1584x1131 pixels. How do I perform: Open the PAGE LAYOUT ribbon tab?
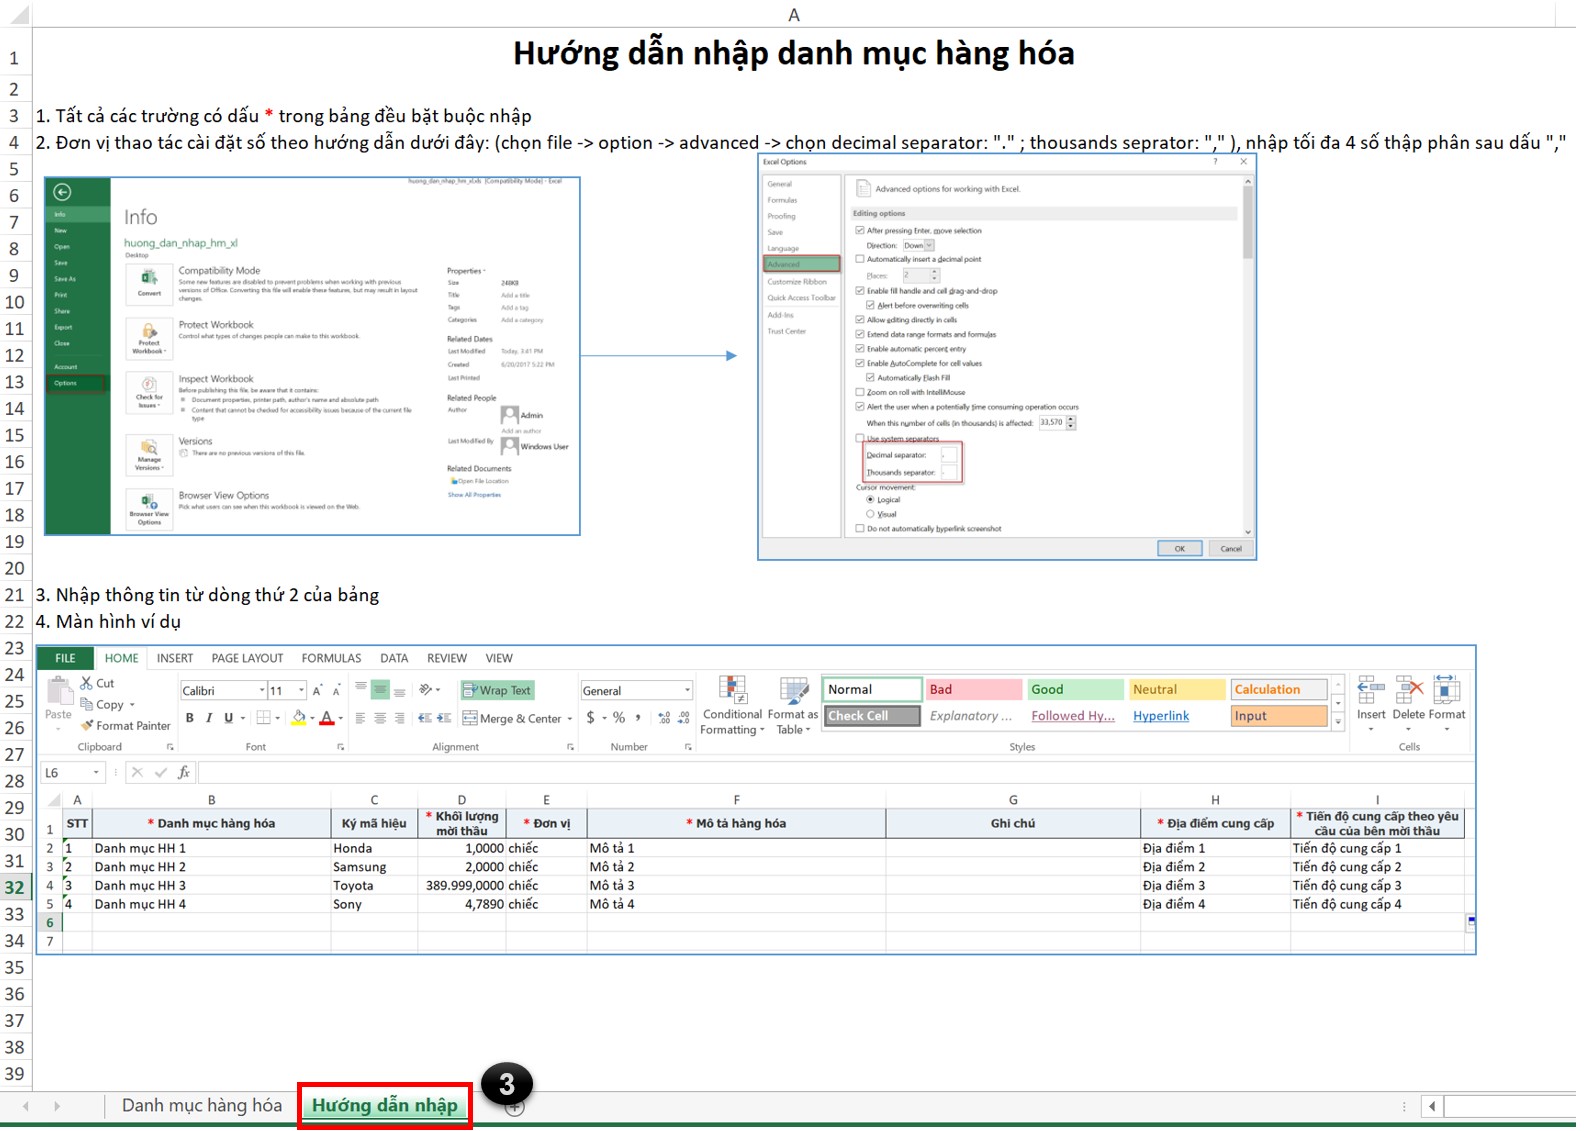[247, 659]
